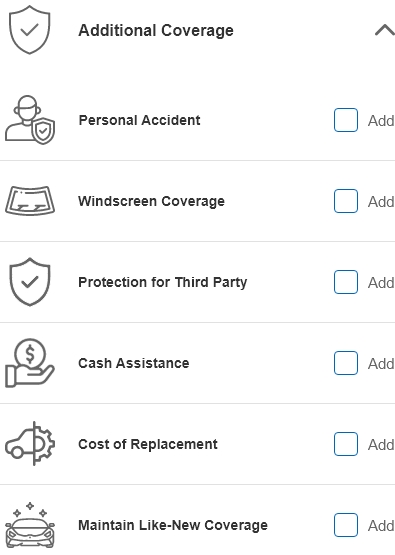Check the Maintain Like-New Coverage box
Screen dimensions: 395x555
(346, 525)
